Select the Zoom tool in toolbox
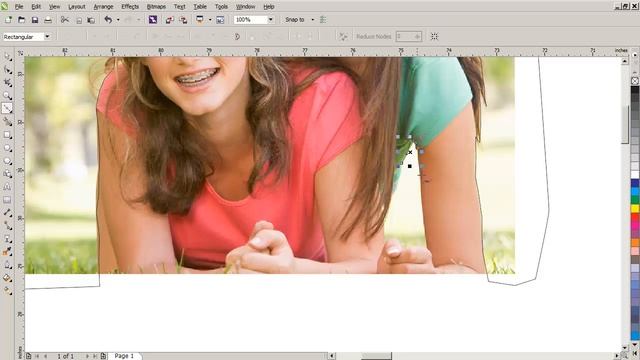Screen dimensions: 640x360 point(7,96)
